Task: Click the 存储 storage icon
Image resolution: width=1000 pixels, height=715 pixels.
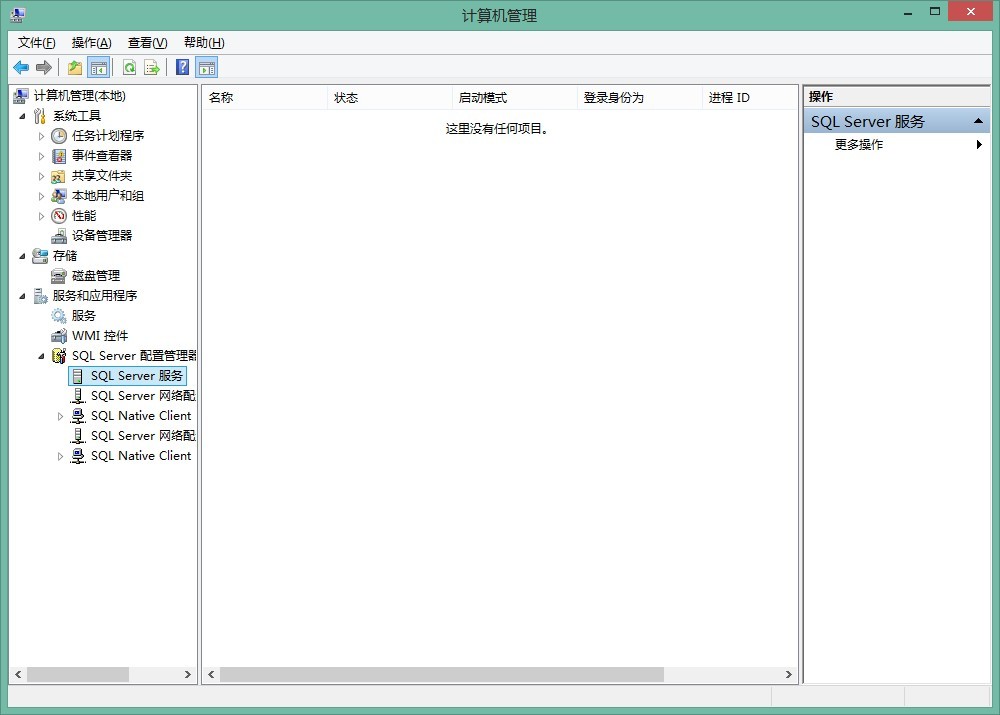Action: tap(40, 256)
